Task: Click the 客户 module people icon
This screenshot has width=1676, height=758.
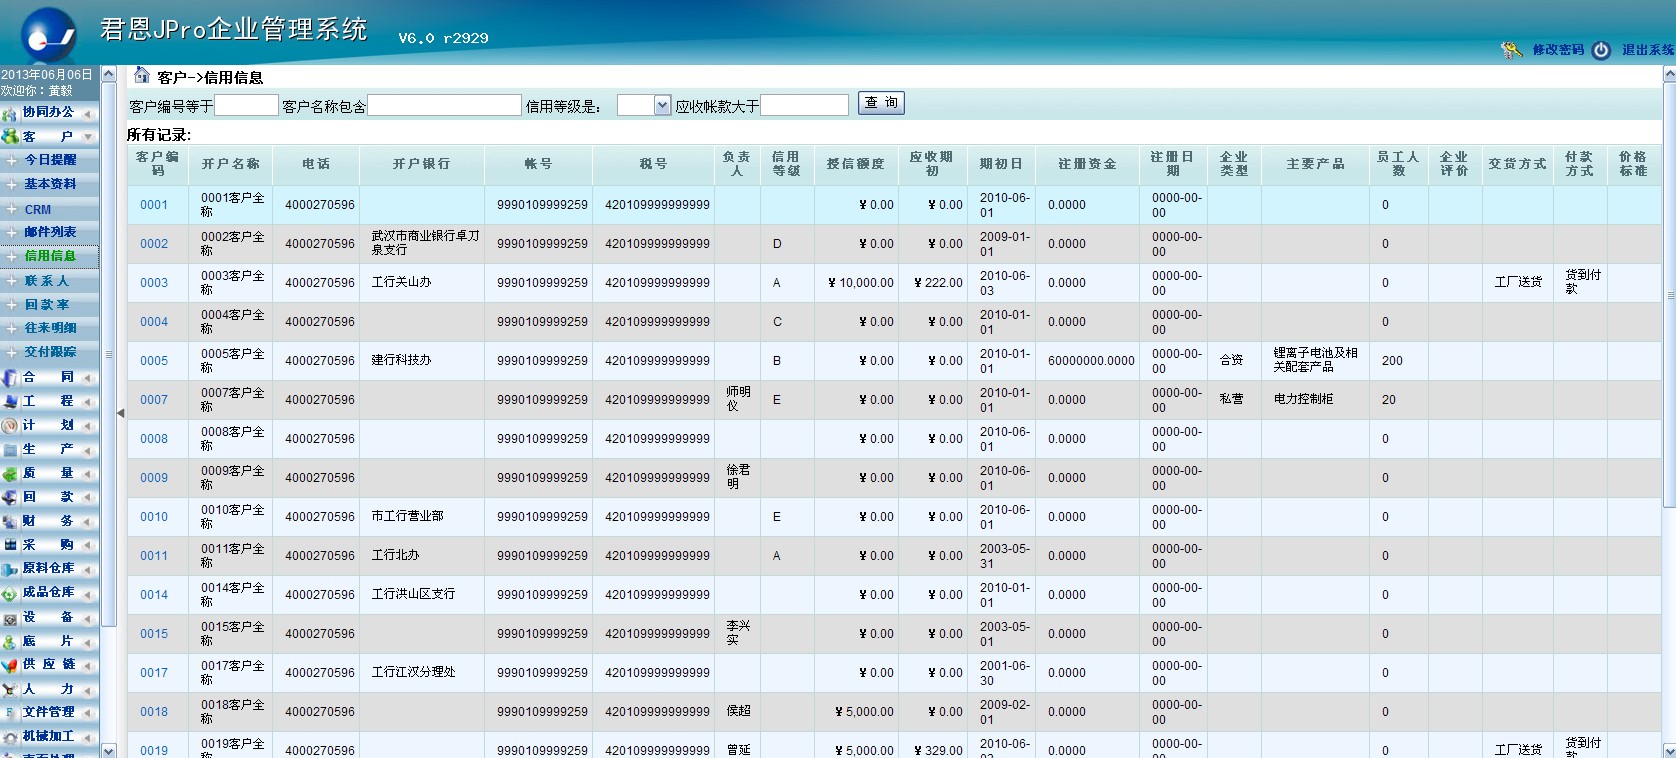Action: [9, 137]
